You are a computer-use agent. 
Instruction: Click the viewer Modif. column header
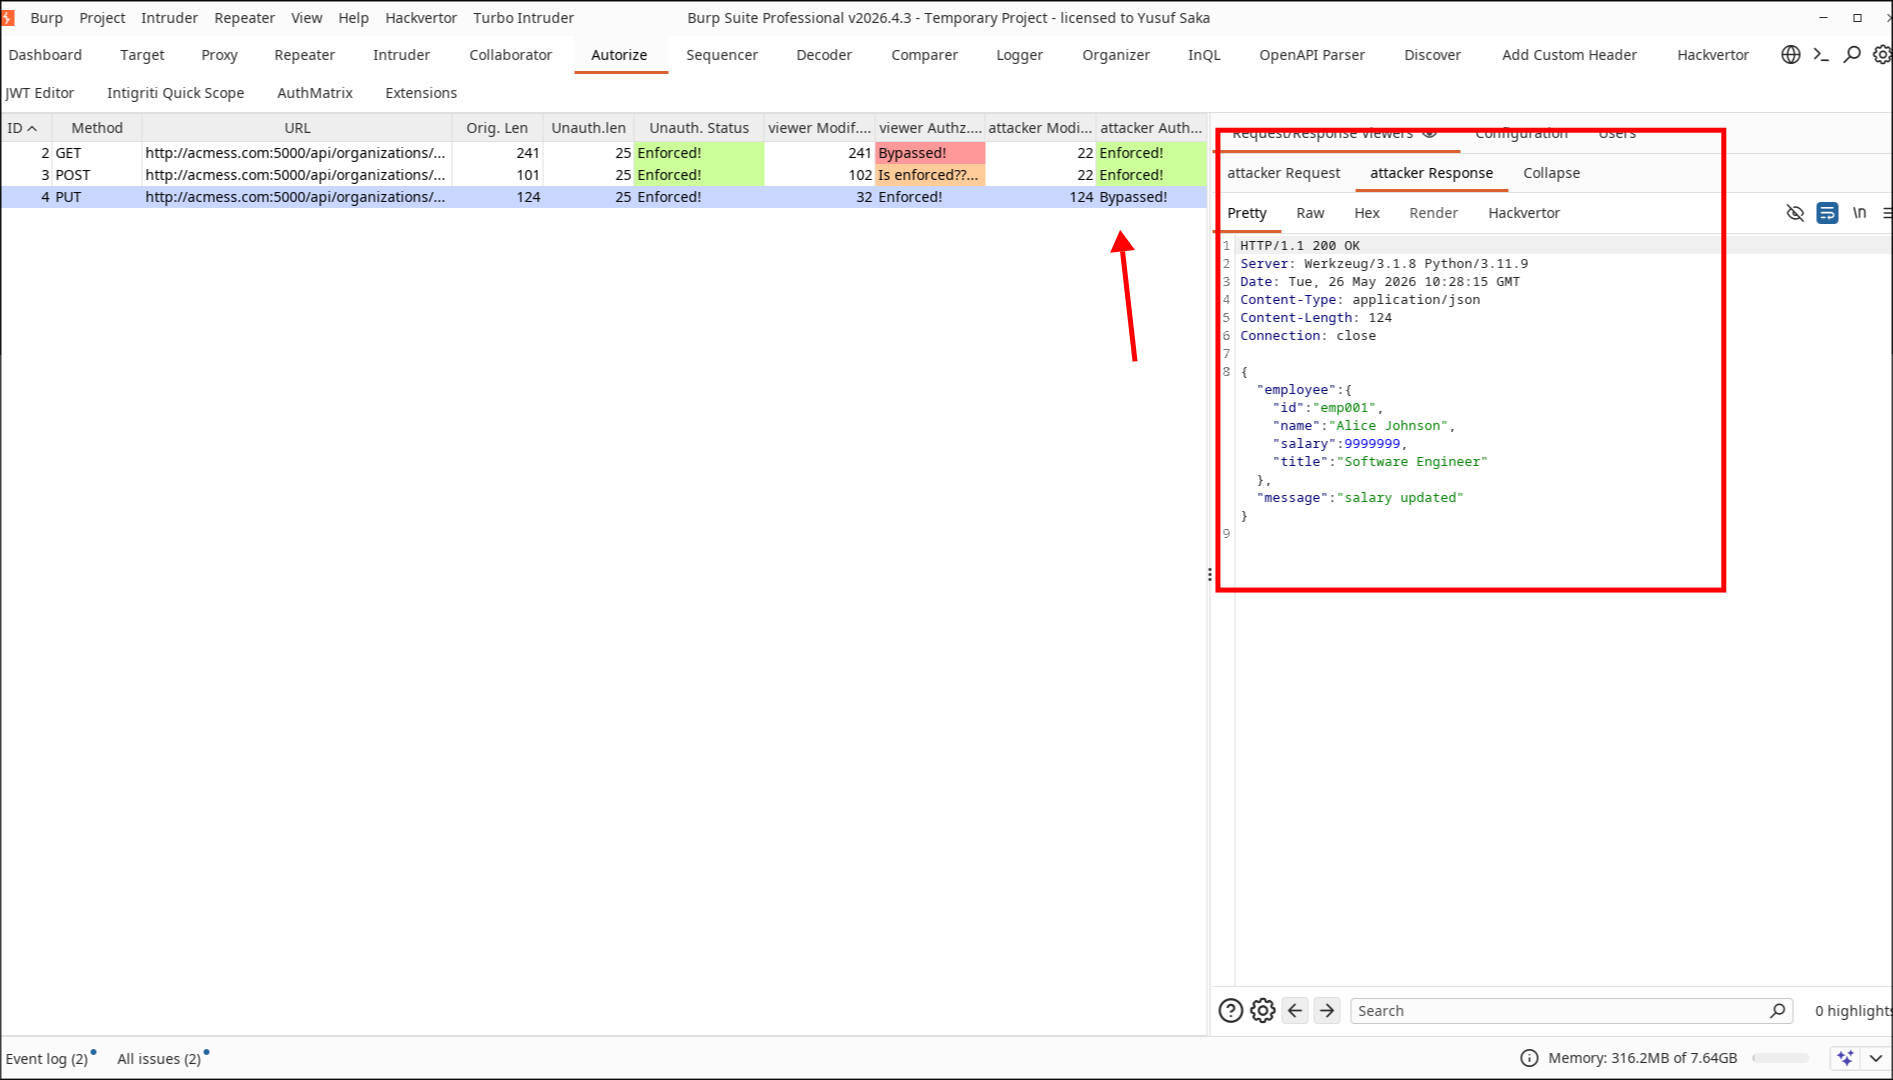pyautogui.click(x=819, y=128)
